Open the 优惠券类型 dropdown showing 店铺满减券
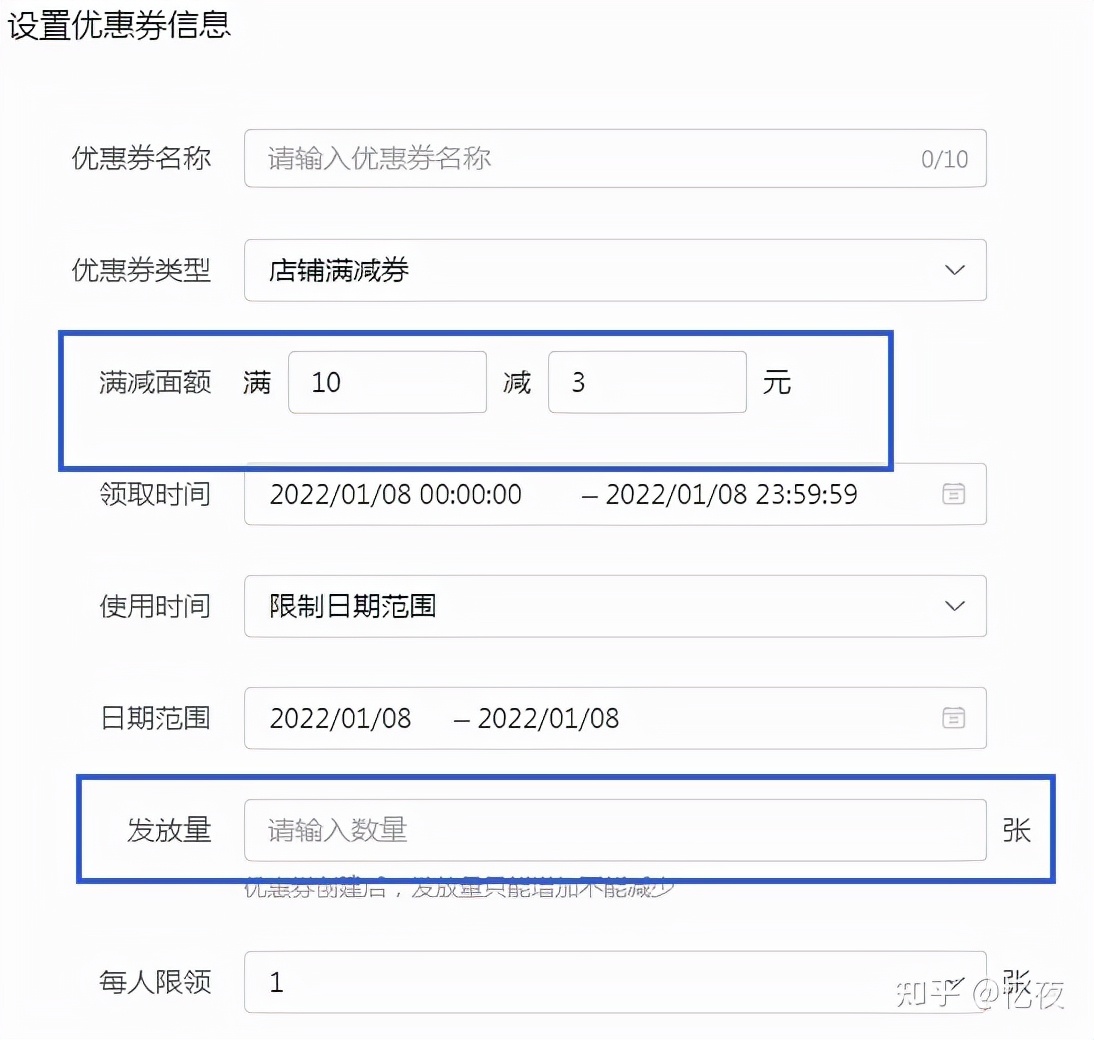This screenshot has height=1040, width=1094. 615,270
